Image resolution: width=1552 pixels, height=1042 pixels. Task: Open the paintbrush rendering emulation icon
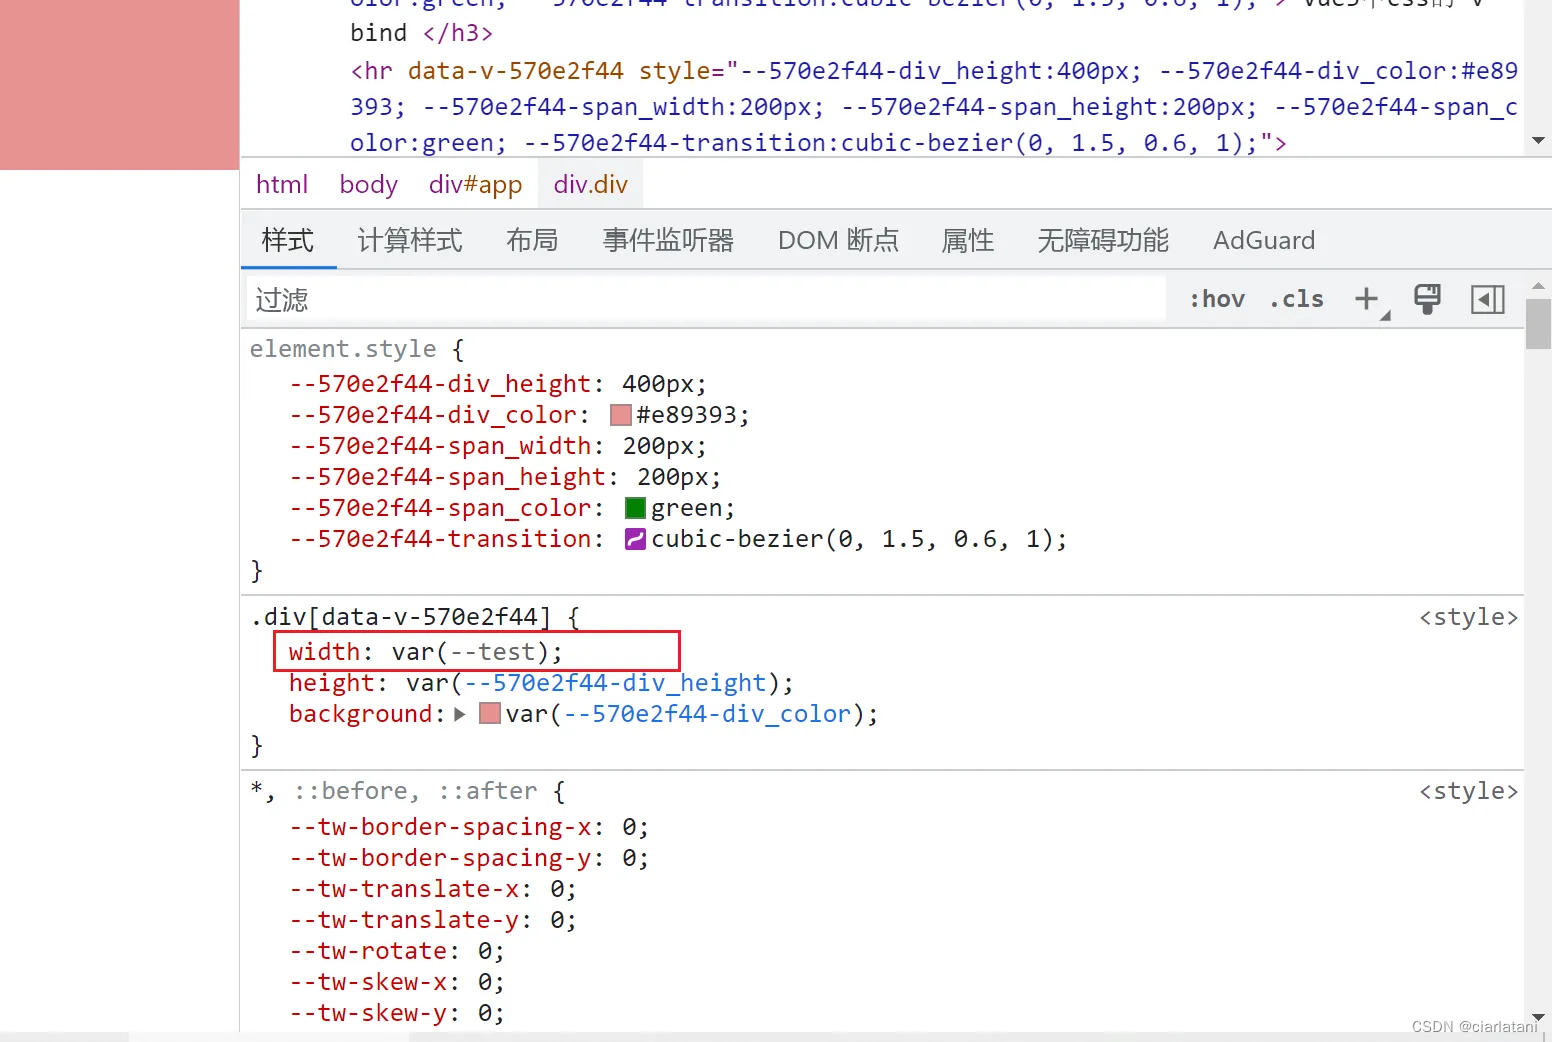tap(1427, 299)
